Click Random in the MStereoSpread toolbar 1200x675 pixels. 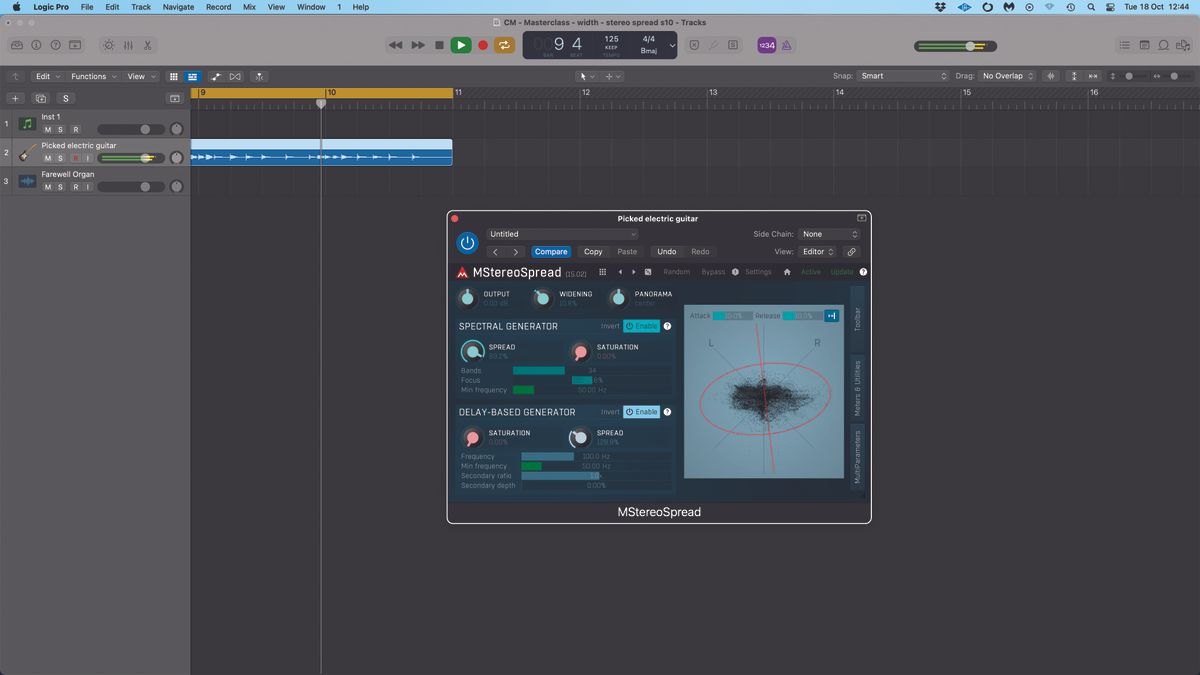pos(677,271)
